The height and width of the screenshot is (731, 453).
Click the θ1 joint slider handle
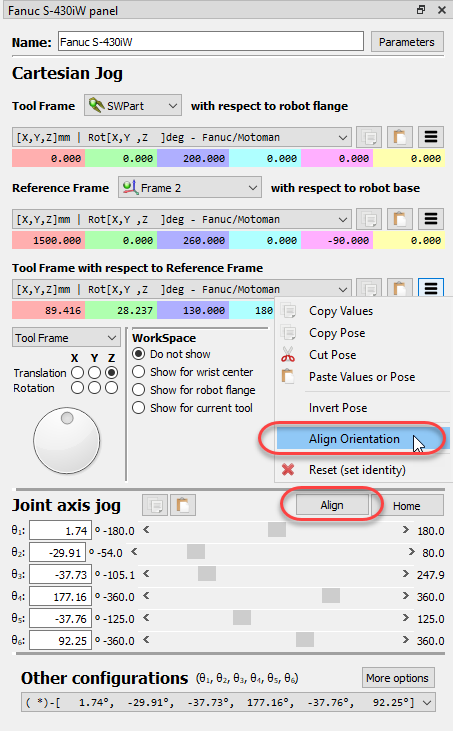pyautogui.click(x=277, y=530)
